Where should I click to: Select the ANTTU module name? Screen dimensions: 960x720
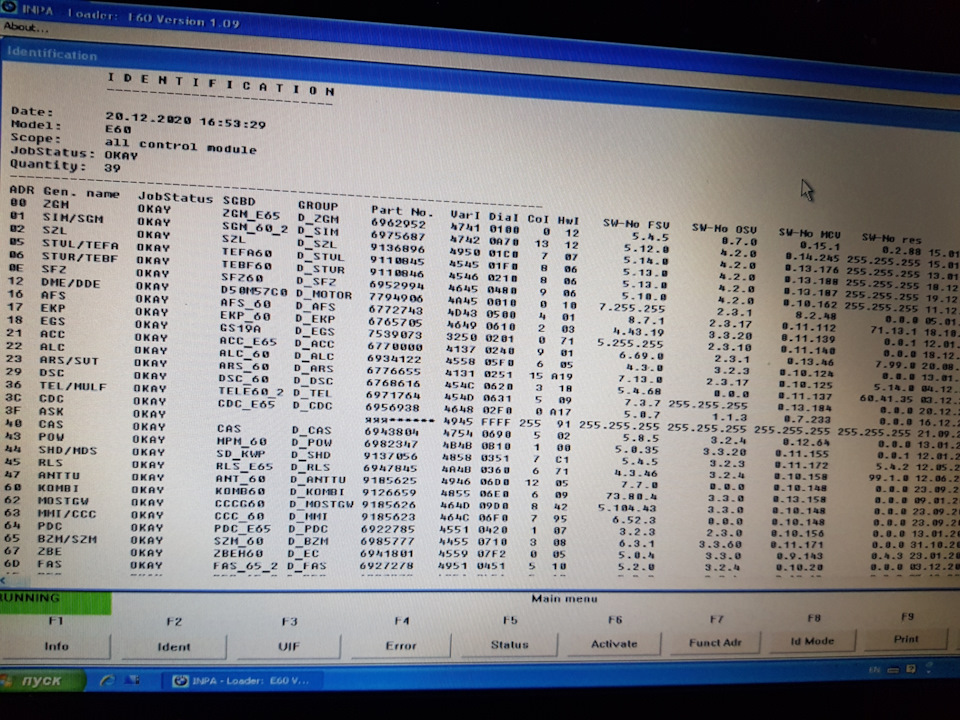(58, 475)
